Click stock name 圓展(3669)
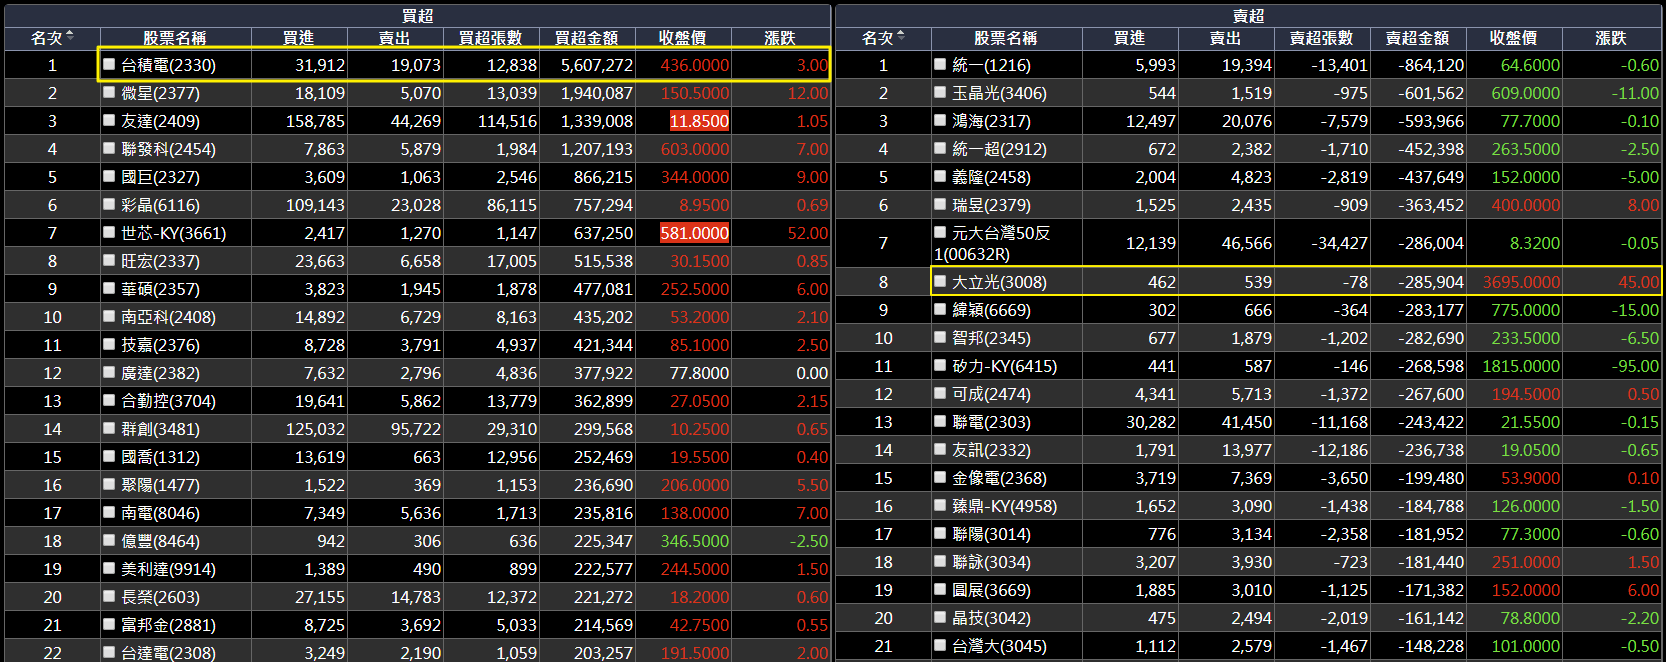The width and height of the screenshot is (1666, 662). pyautogui.click(x=991, y=590)
